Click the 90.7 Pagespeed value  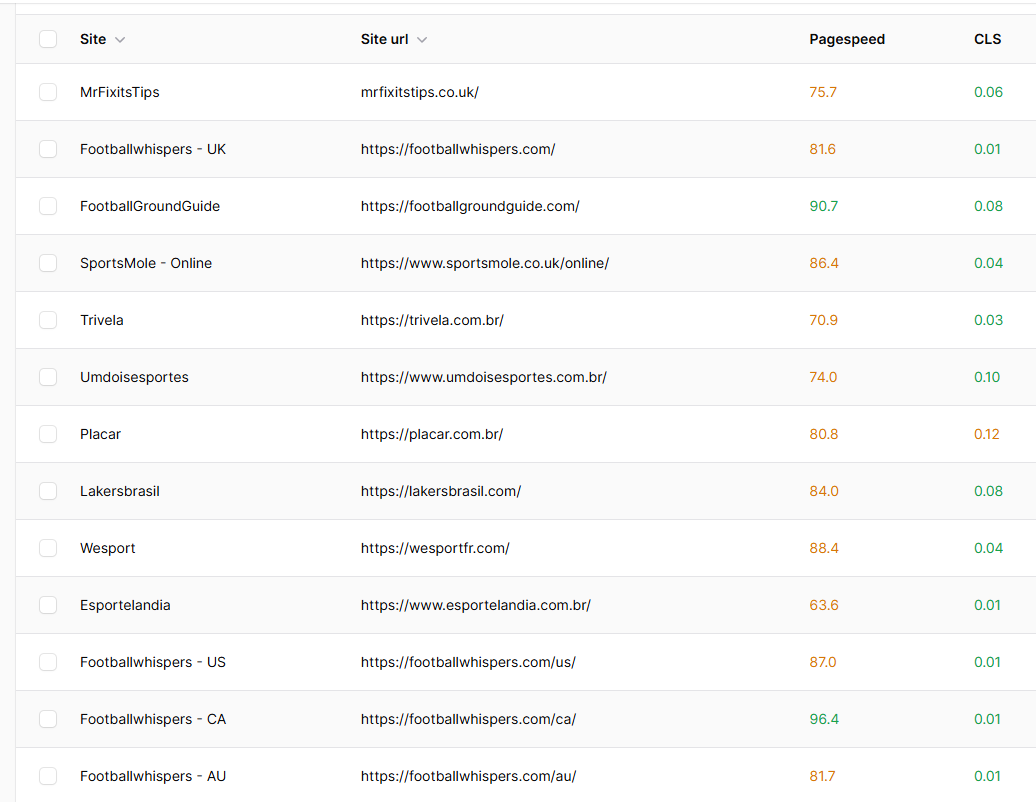pyautogui.click(x=823, y=206)
